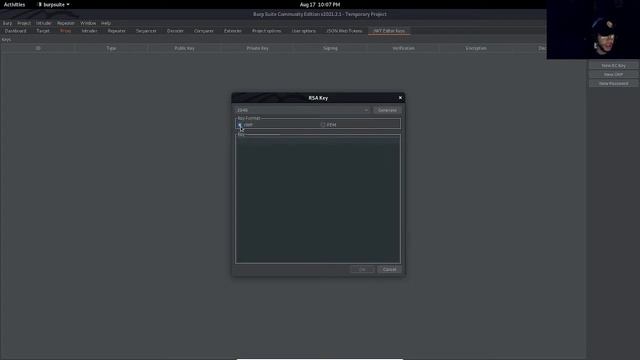Viewport: 640px width, 360px height.
Task: Open the clock showing Aug 17 10:07 PM
Action: click(x=320, y=4)
